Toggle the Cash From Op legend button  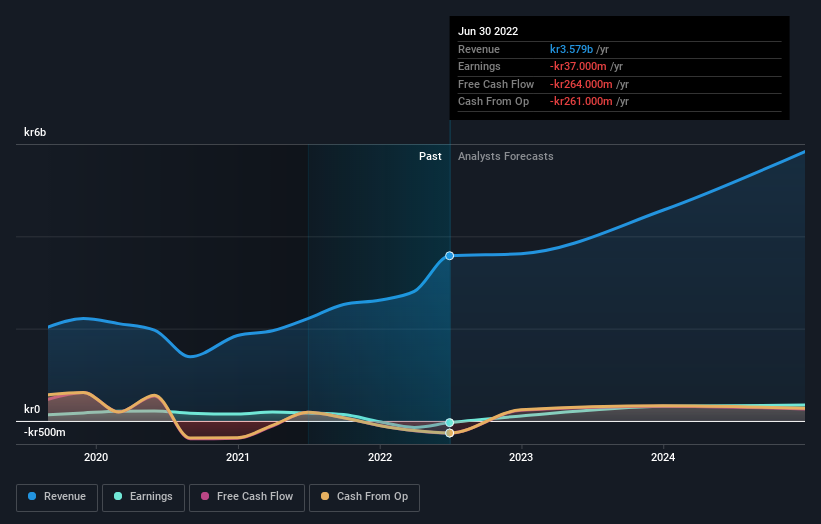pyautogui.click(x=364, y=497)
